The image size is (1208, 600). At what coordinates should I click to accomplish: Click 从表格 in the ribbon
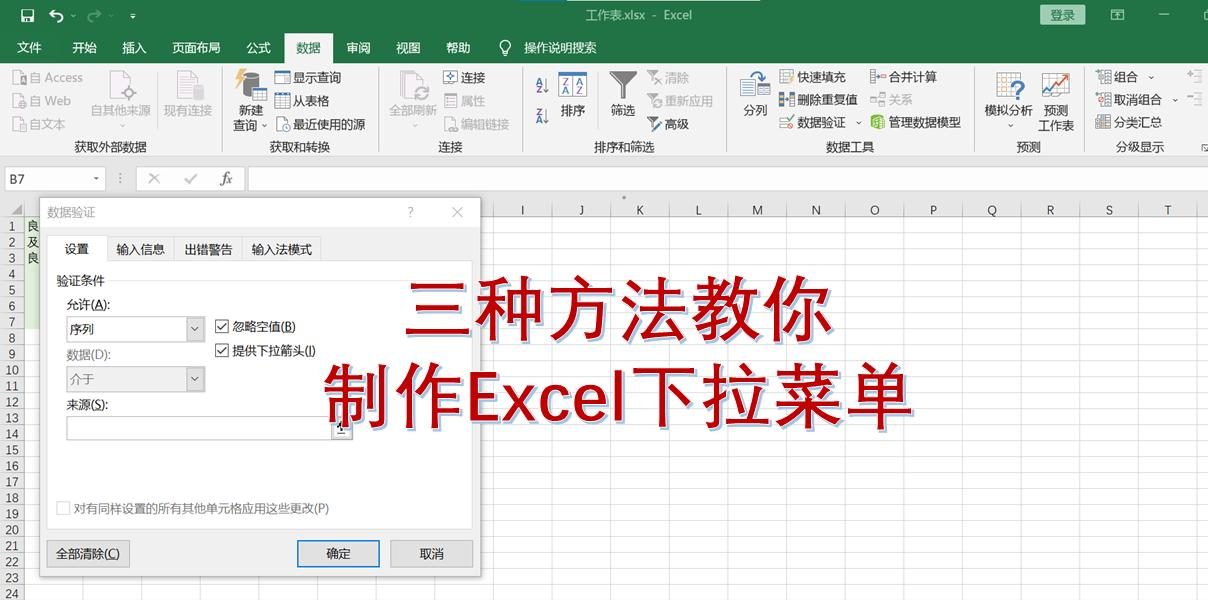pyautogui.click(x=302, y=100)
